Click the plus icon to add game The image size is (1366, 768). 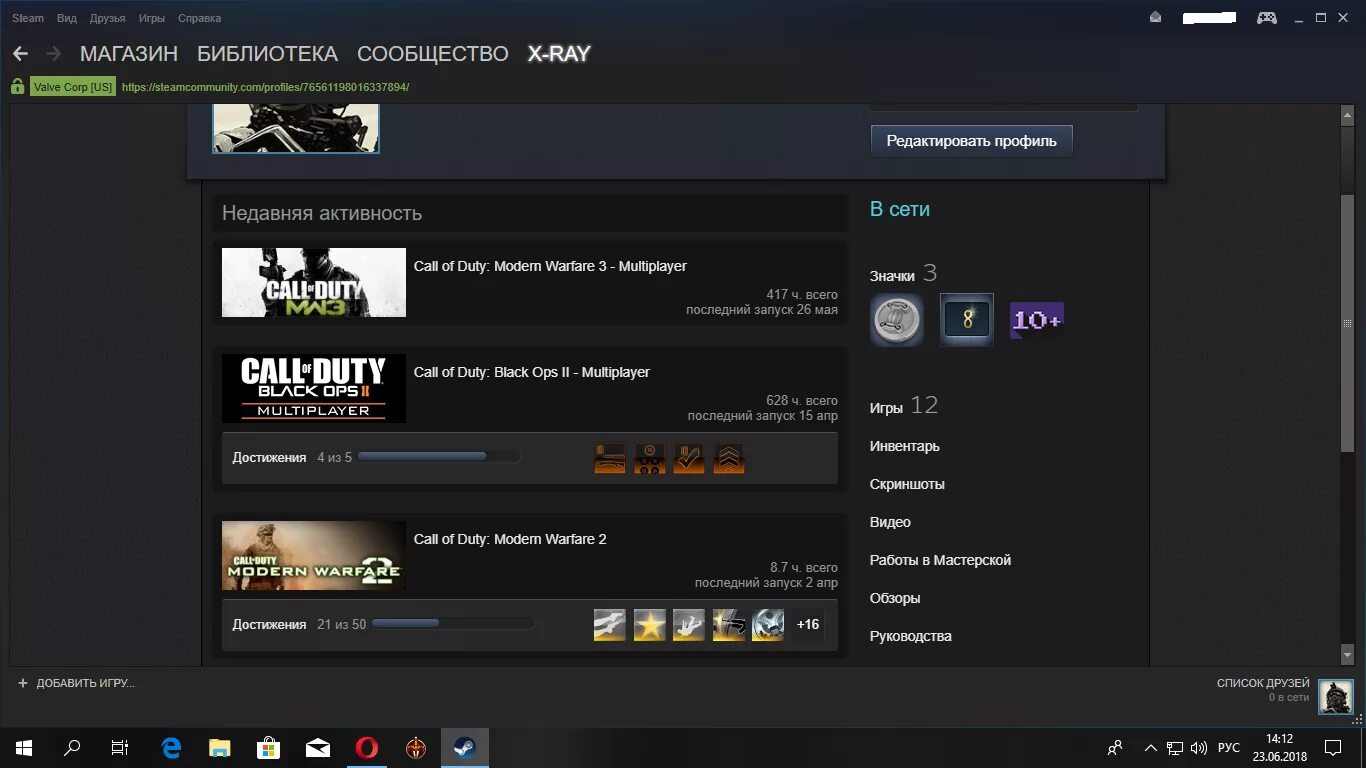(23, 683)
